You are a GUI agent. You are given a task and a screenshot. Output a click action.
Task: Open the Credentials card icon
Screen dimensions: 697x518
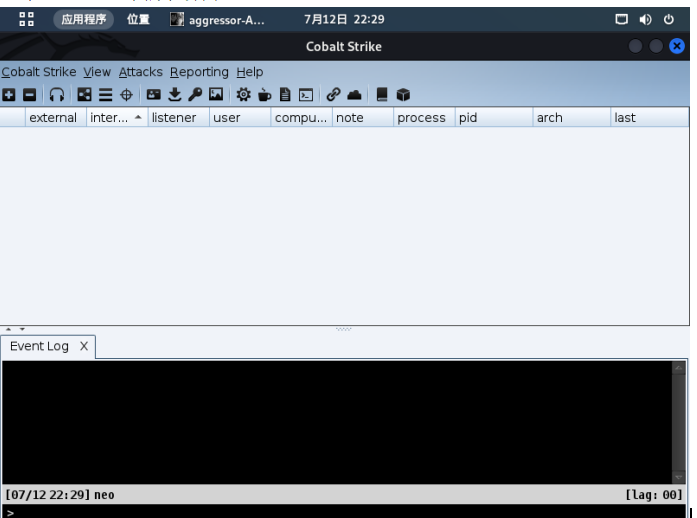click(154, 95)
